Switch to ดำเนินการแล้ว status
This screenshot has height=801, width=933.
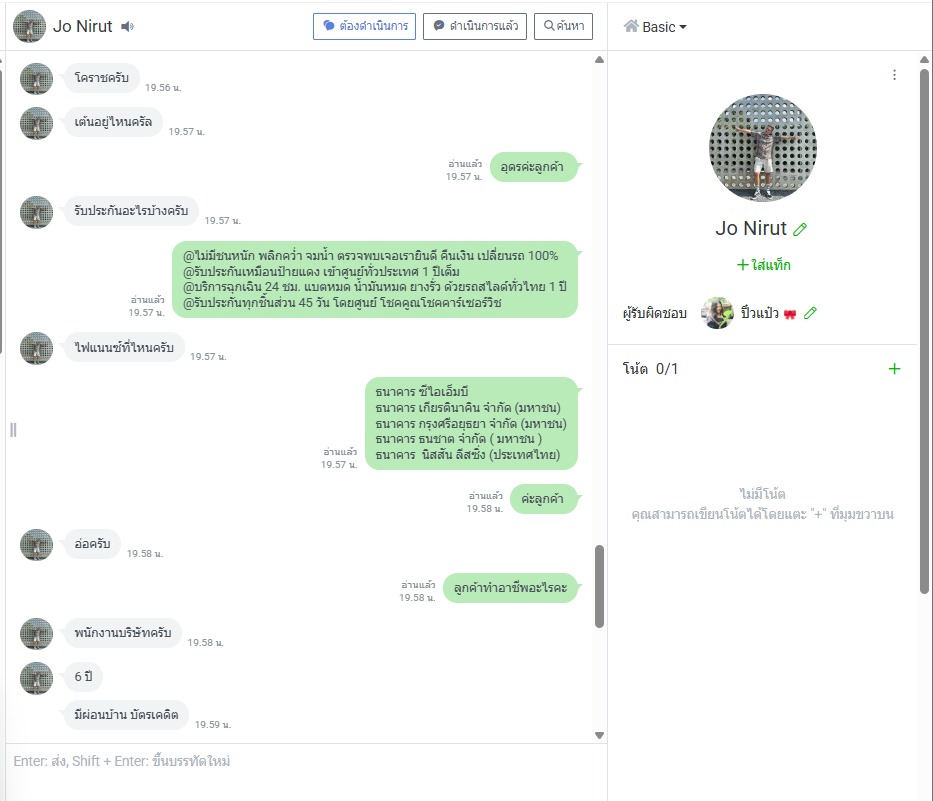pos(475,26)
